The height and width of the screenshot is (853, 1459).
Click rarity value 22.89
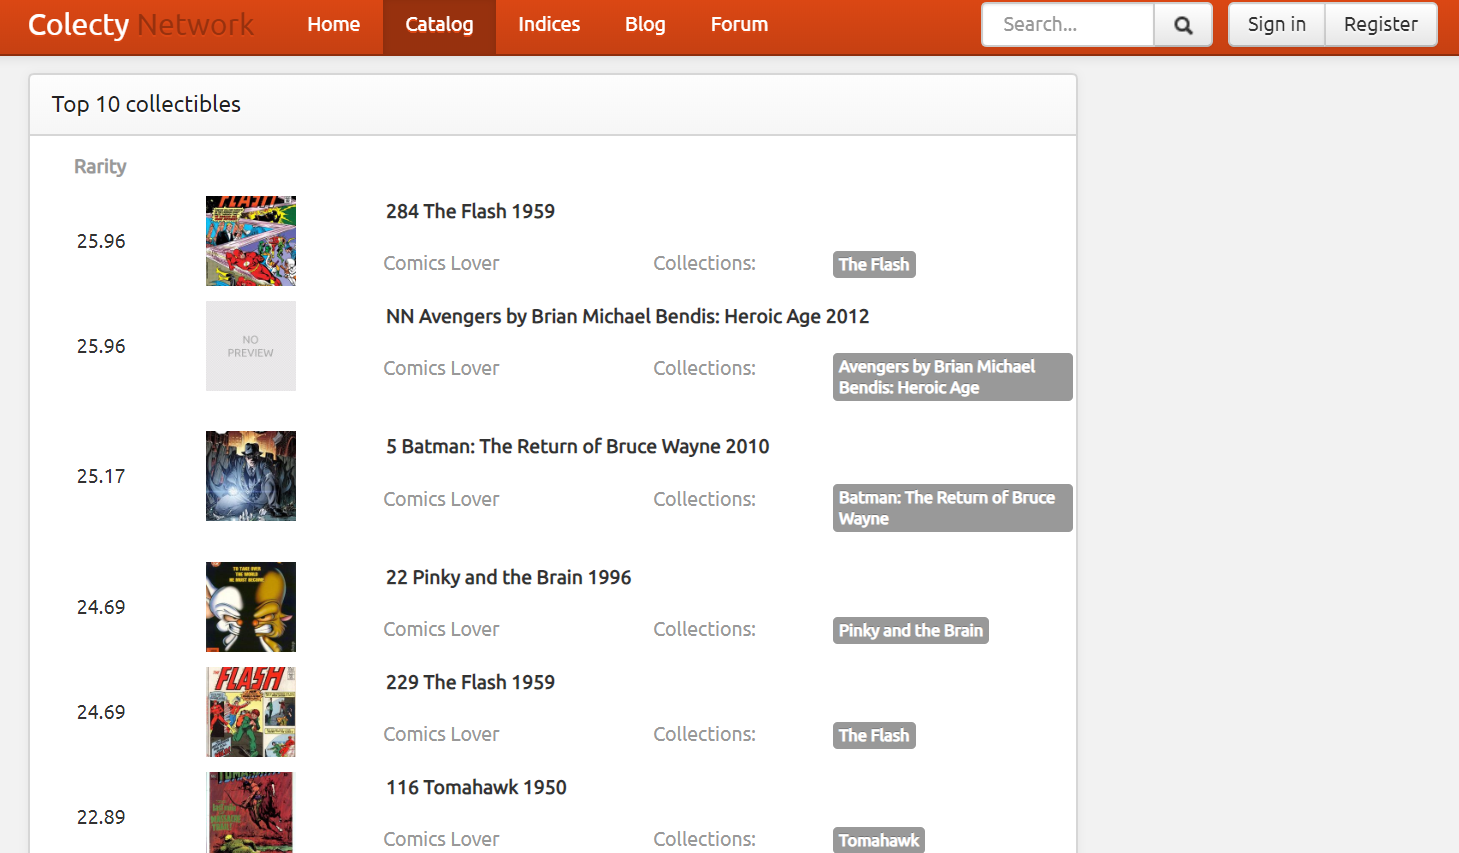tap(101, 817)
